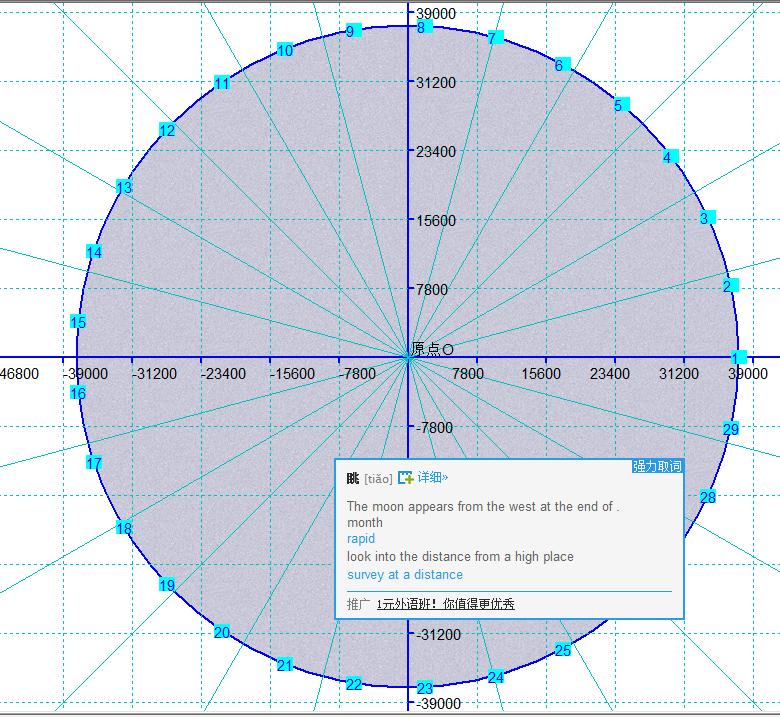Viewport: 780px width, 717px height.
Task: Select point marker 16 on the circle
Action: point(78,393)
